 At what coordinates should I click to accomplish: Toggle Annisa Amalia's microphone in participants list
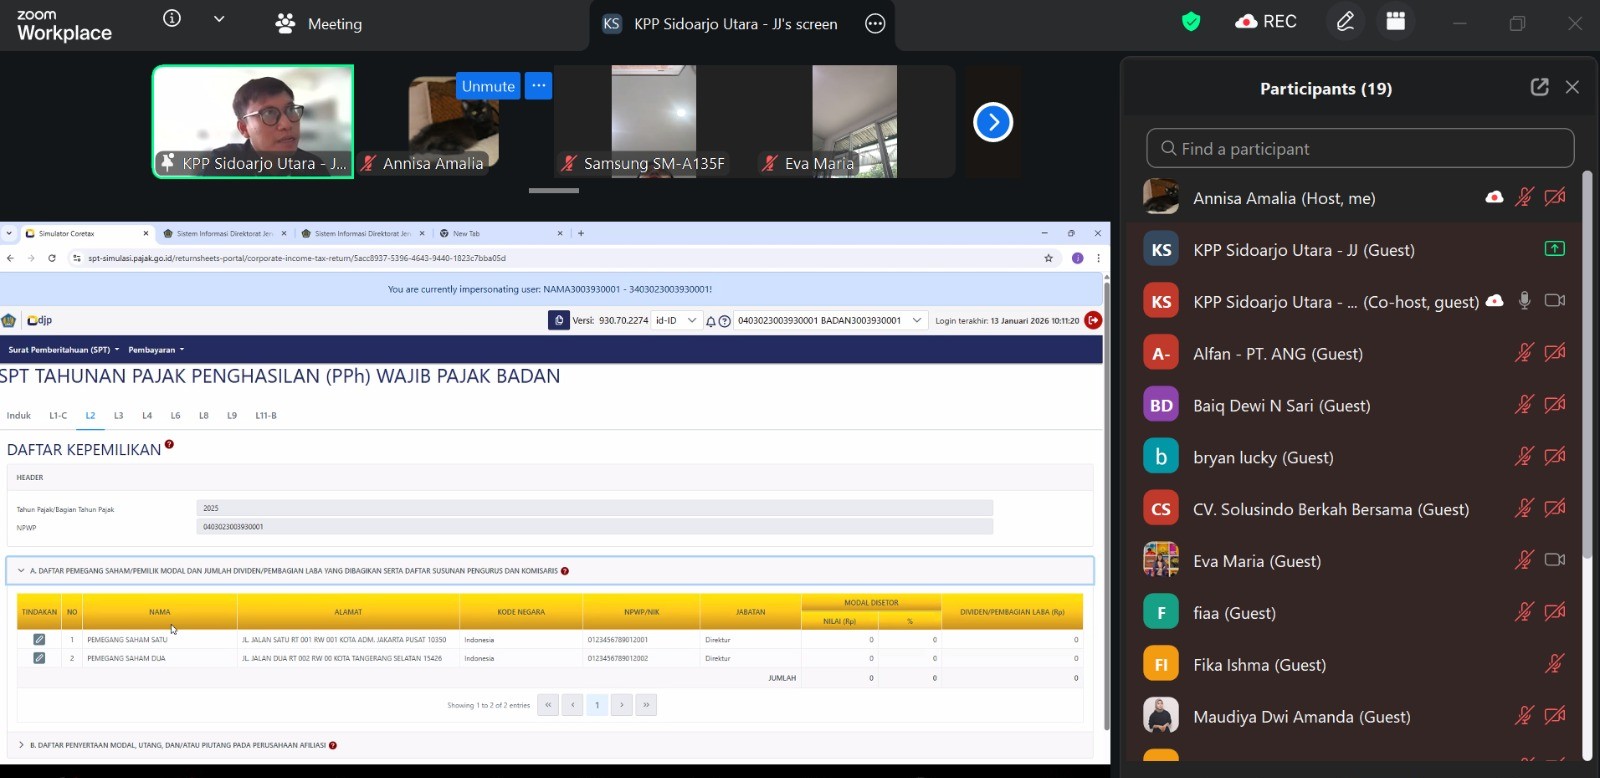pos(1523,198)
